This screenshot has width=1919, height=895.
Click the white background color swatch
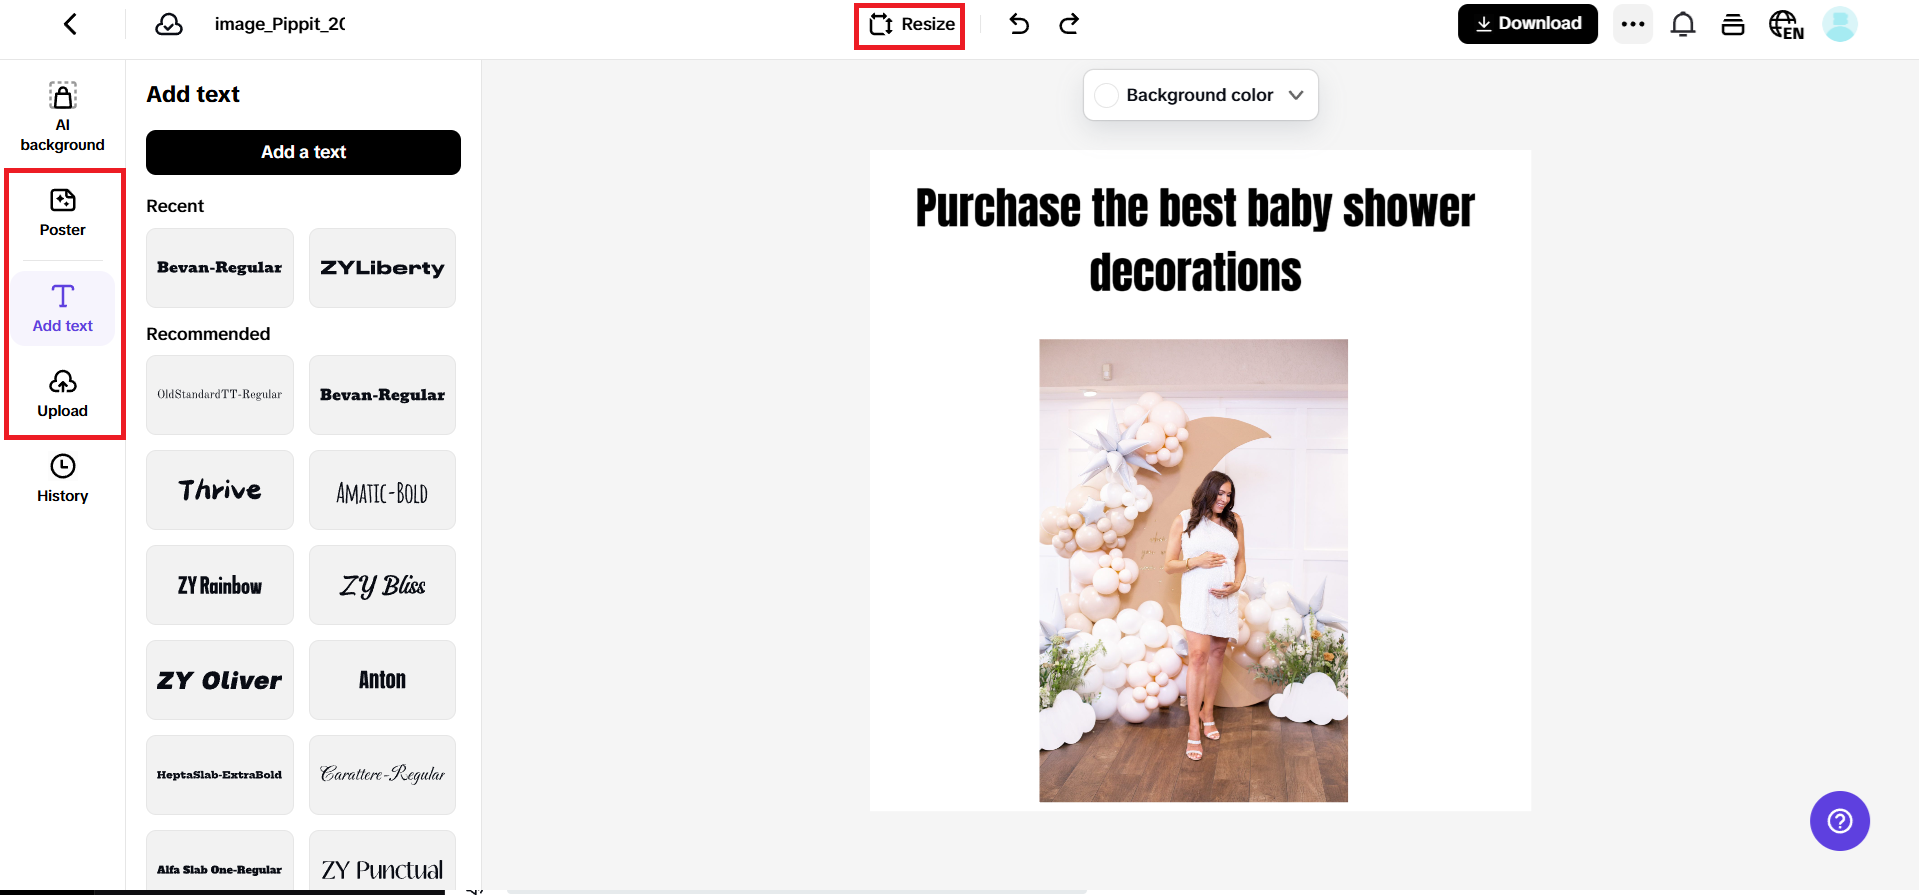point(1106,95)
